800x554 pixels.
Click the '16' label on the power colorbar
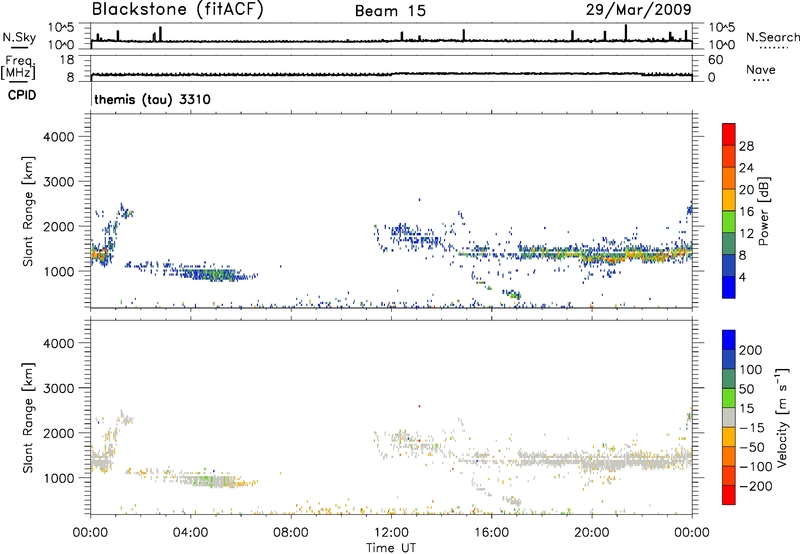[746, 212]
